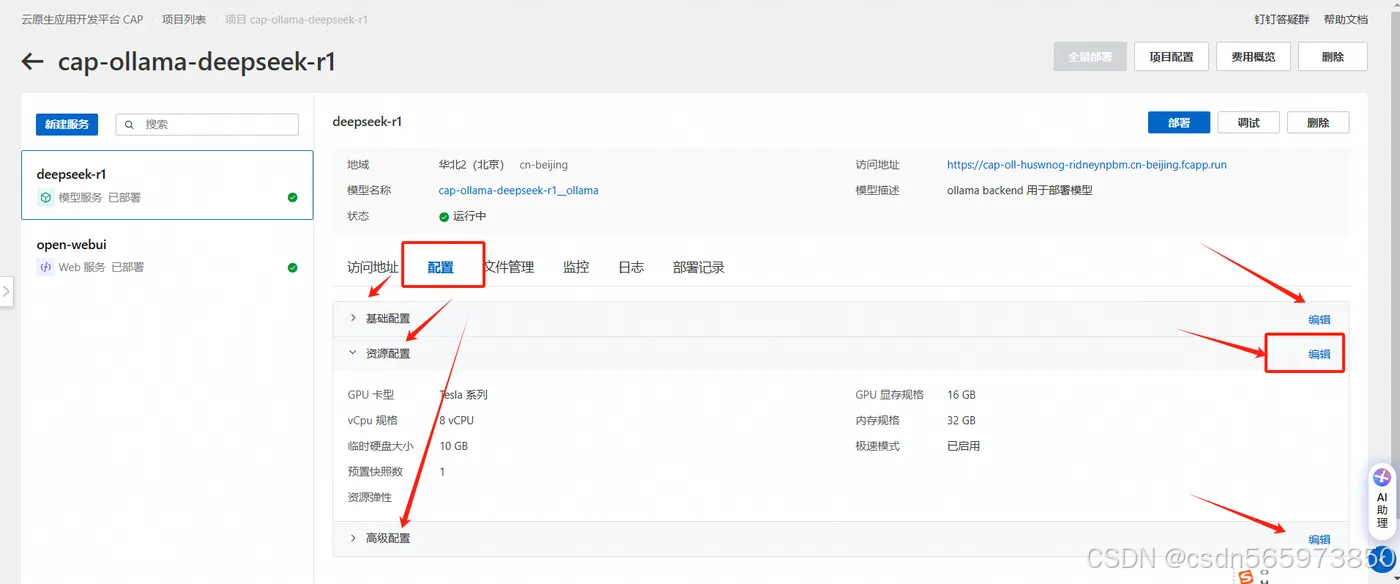Open 项目配置

(x=1171, y=57)
